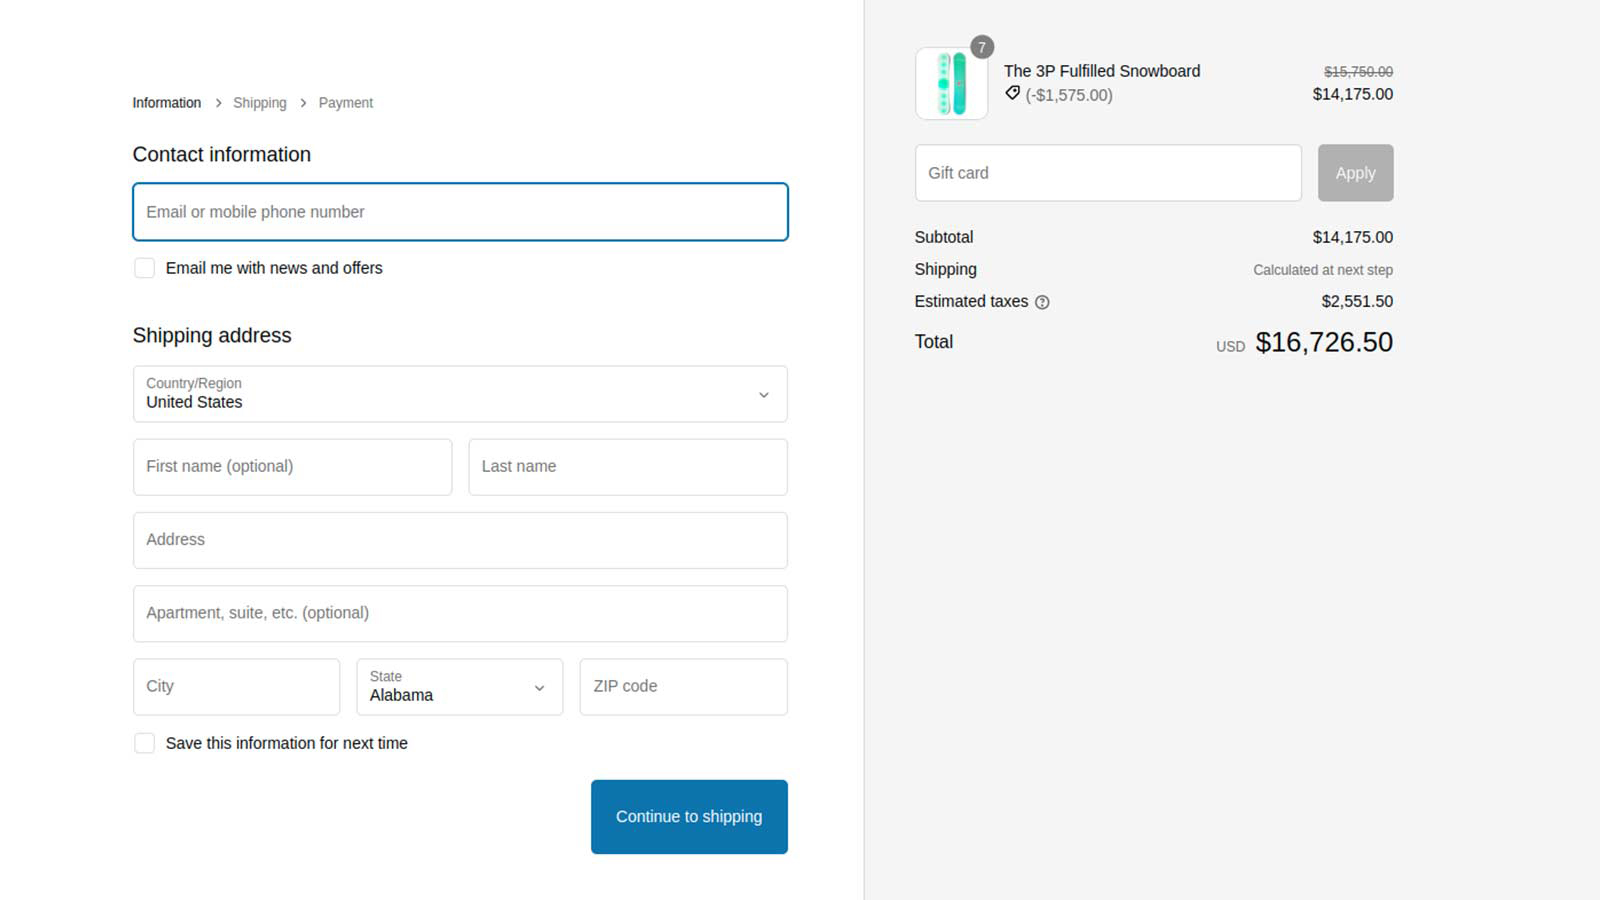1600x900 pixels.
Task: Click the snowboard product thumbnail
Action: pos(951,84)
